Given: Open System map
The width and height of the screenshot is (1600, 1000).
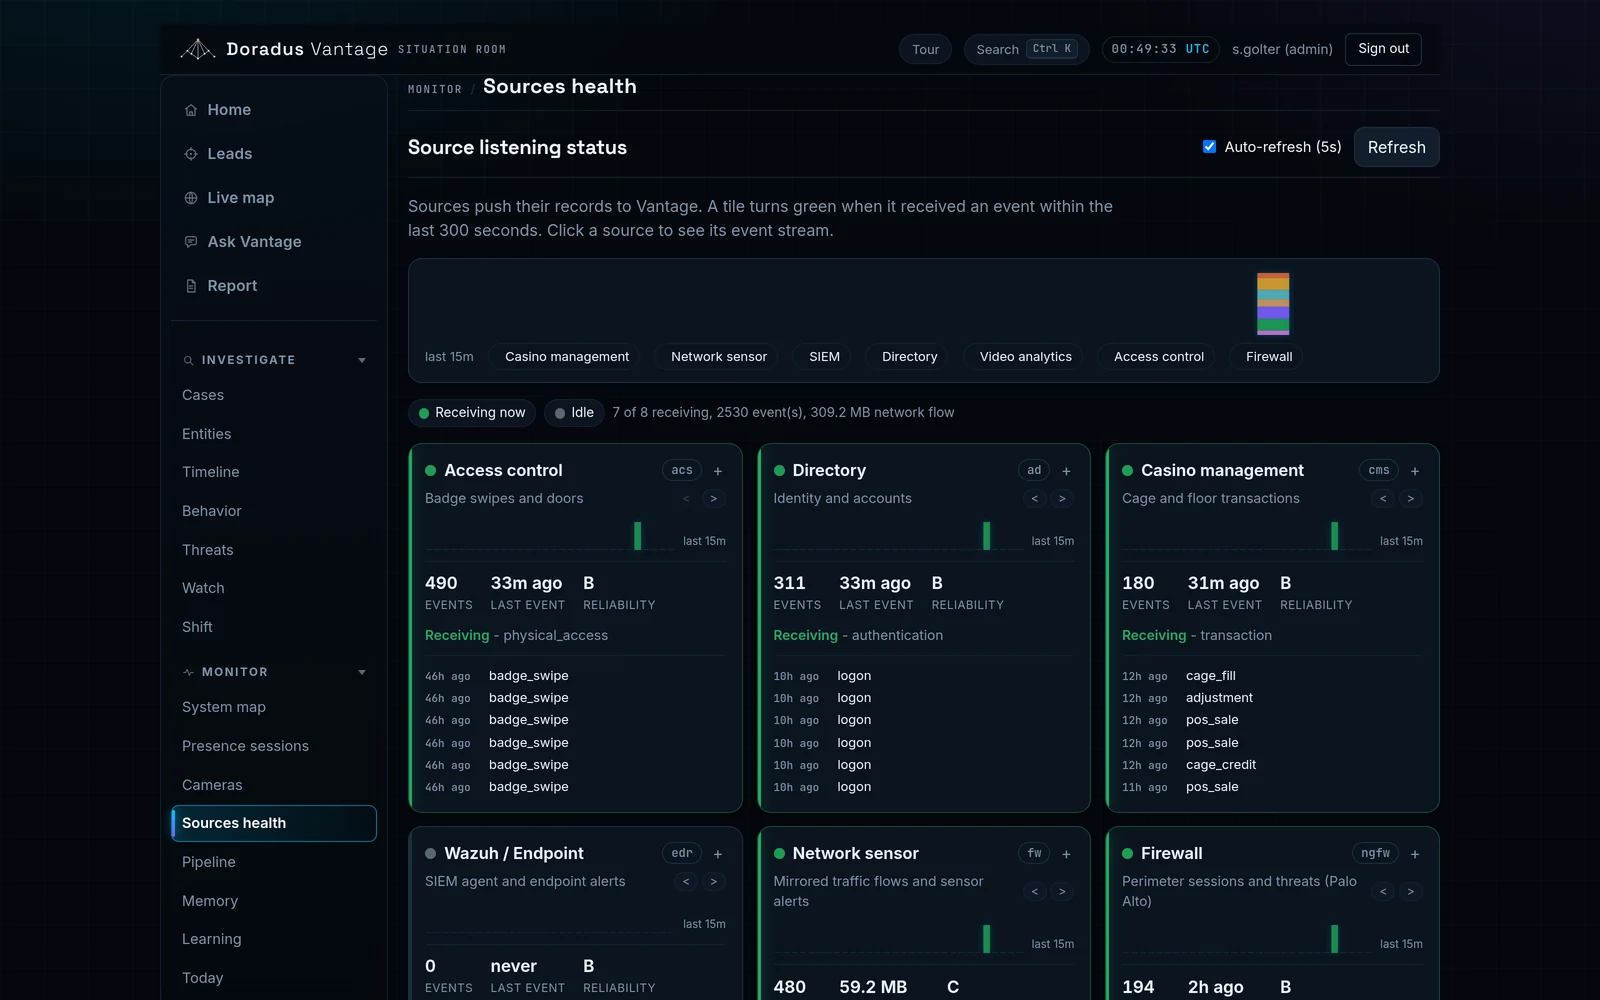Looking at the screenshot, I should click(x=274, y=707).
